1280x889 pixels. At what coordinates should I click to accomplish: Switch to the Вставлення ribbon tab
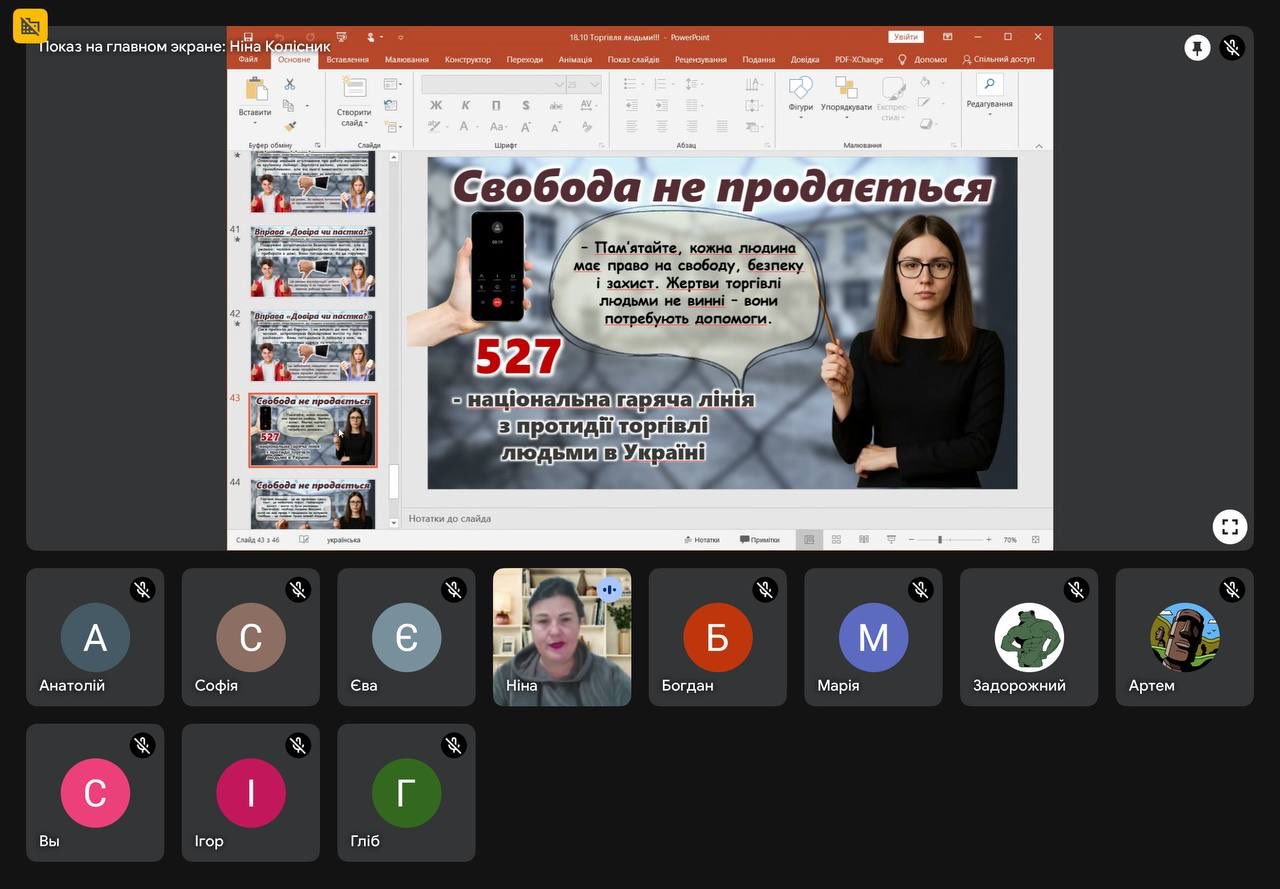pos(347,60)
